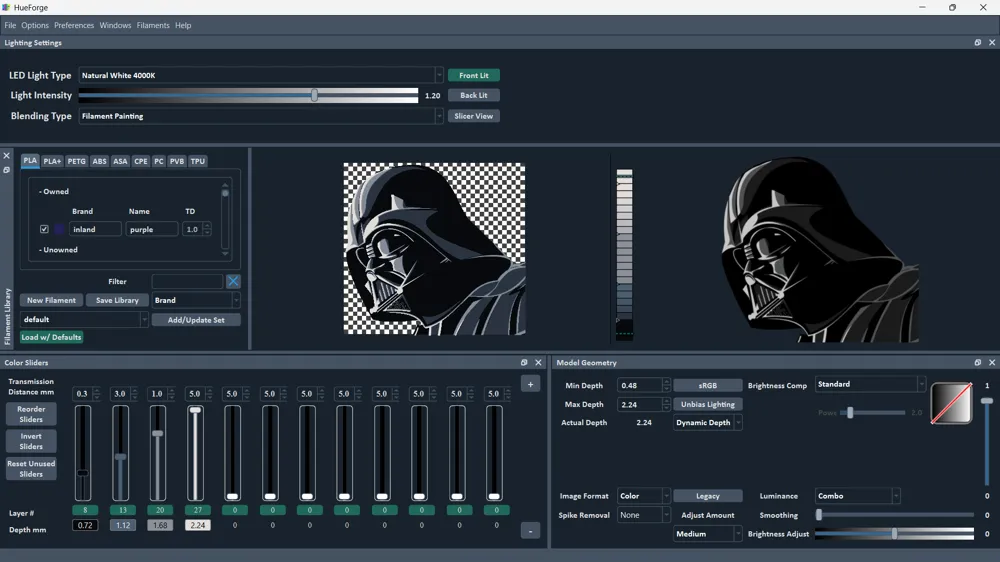Image resolution: width=1000 pixels, height=562 pixels.
Task: Open the Preferences menu
Action: pos(74,26)
